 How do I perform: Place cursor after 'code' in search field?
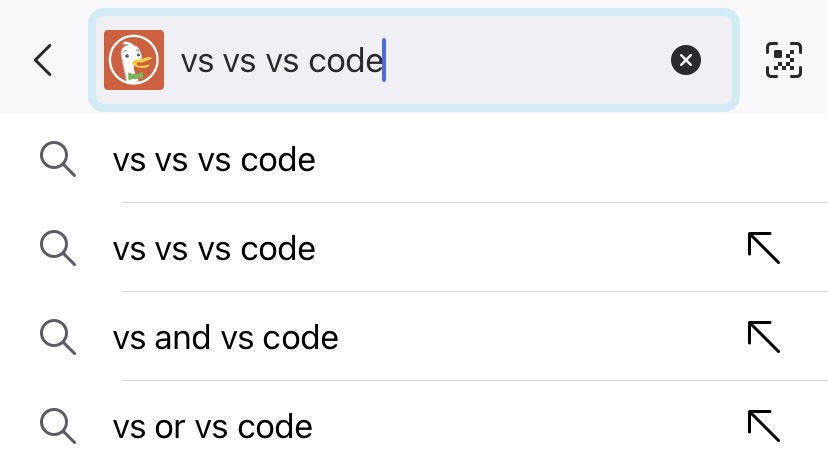tap(385, 61)
